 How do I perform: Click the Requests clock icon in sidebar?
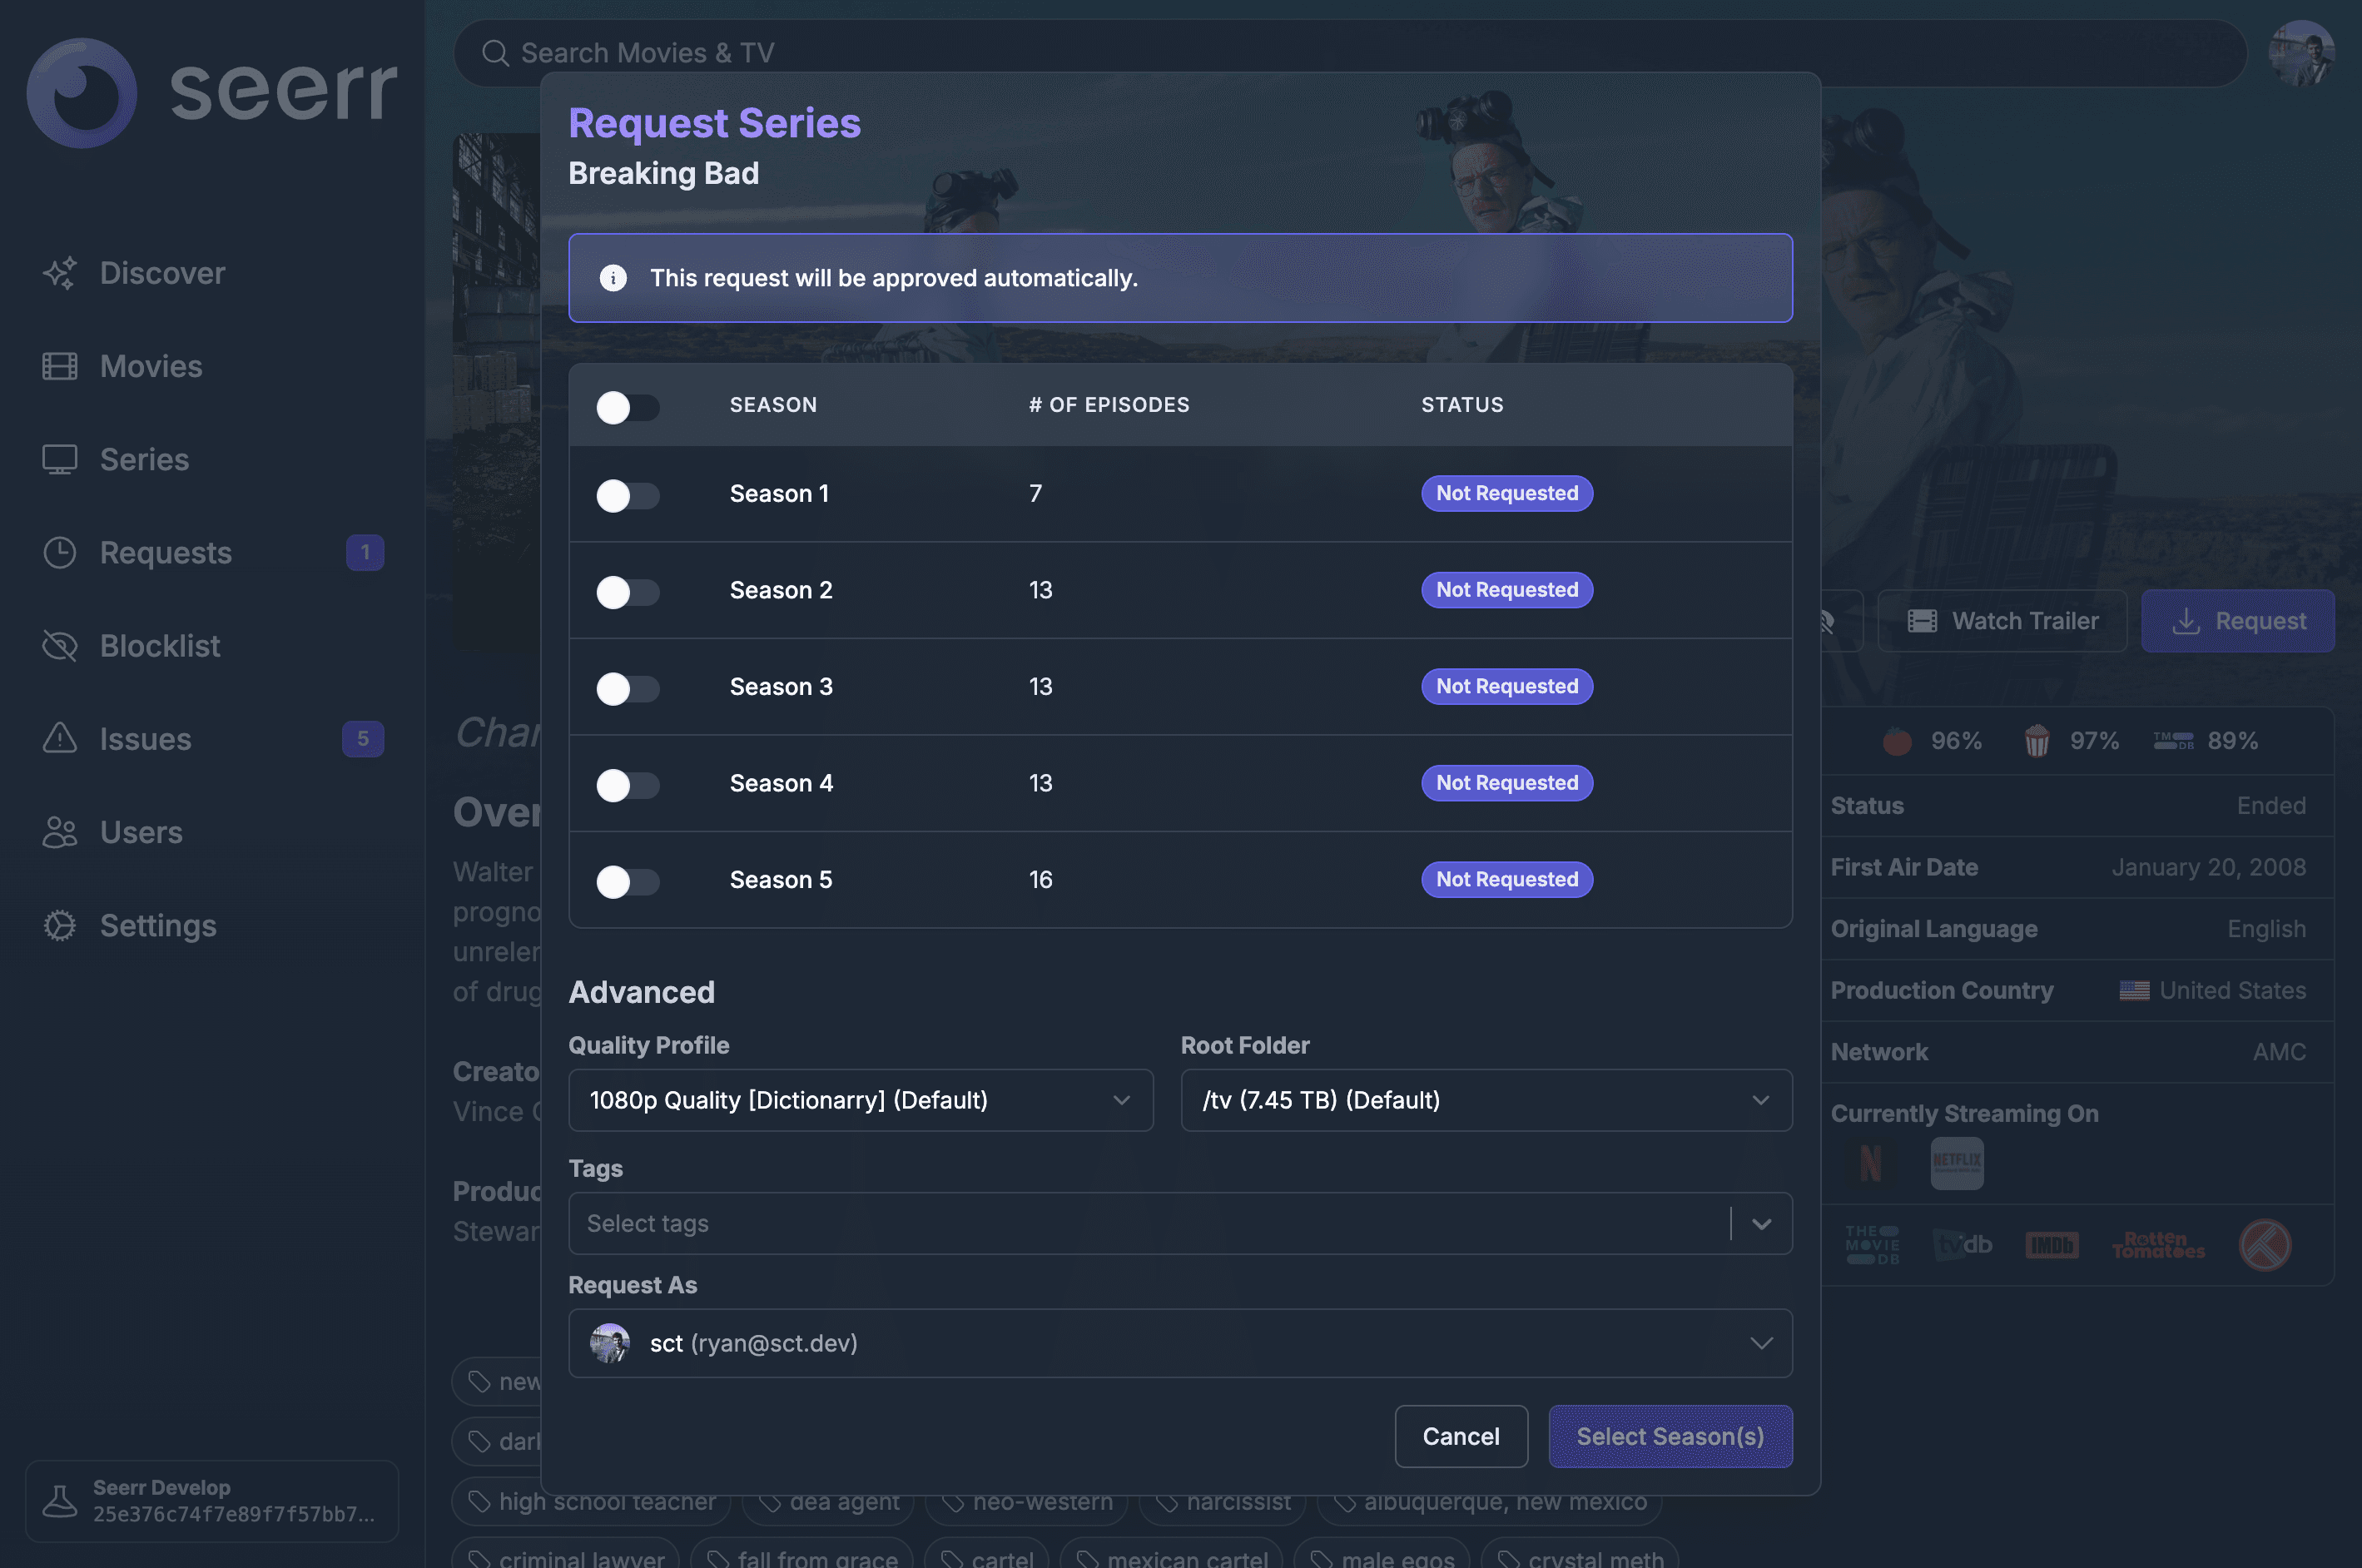click(60, 552)
